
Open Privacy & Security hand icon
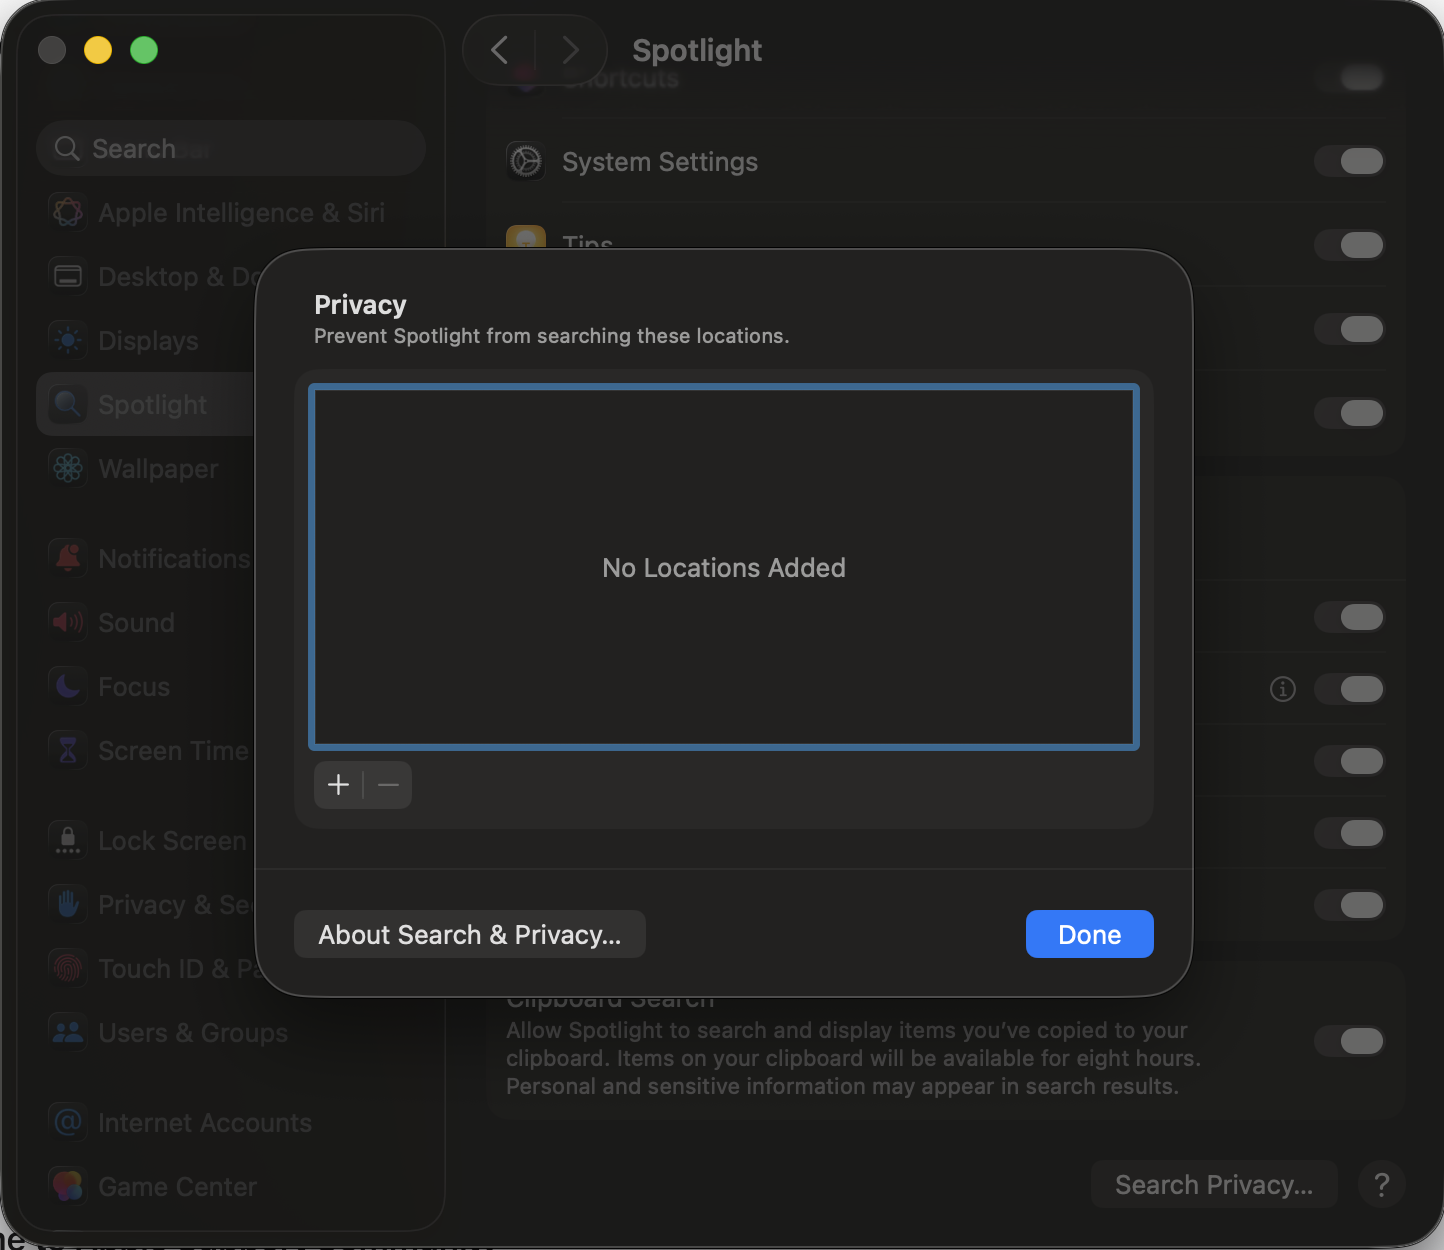click(68, 904)
